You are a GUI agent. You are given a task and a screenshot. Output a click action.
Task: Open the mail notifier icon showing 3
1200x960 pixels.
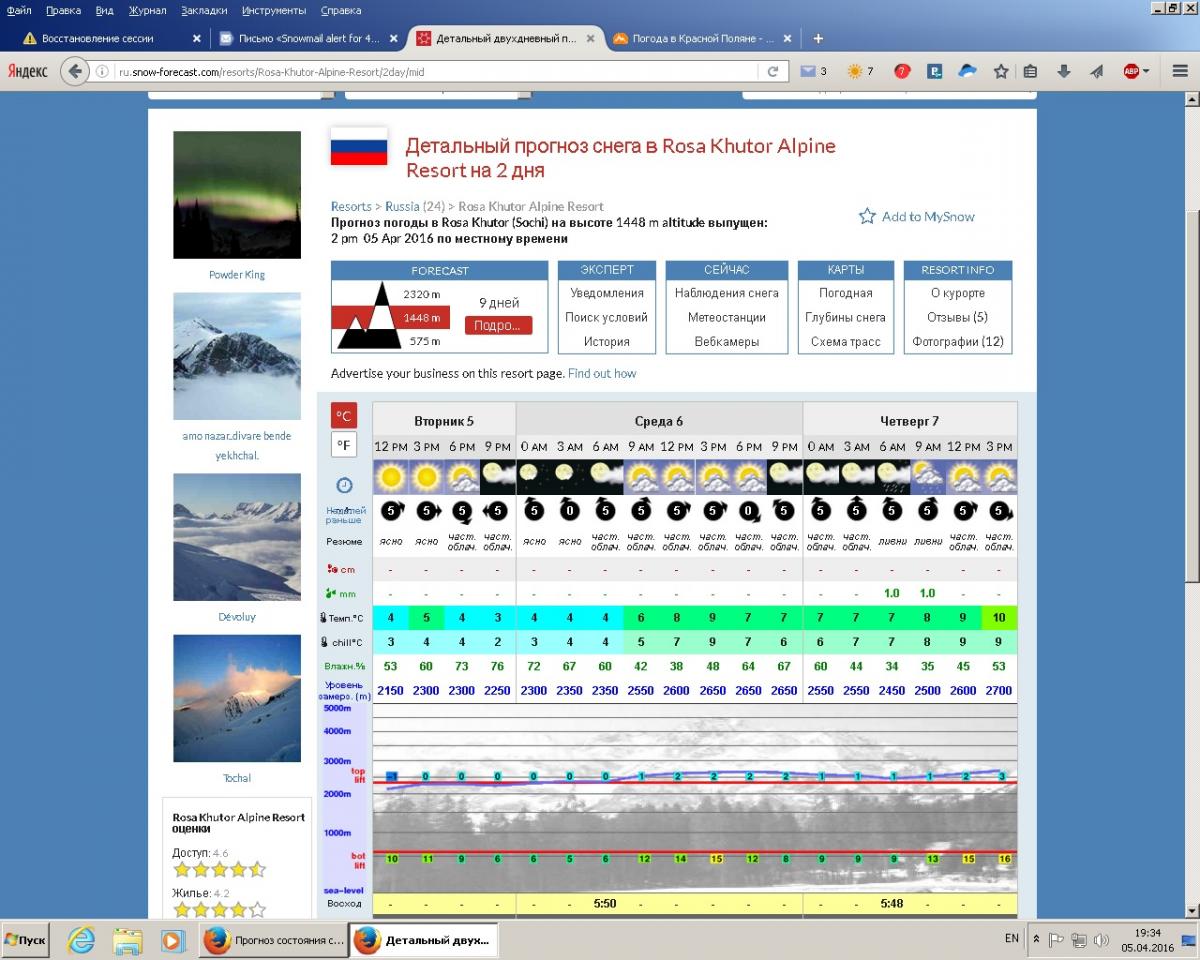[x=812, y=71]
